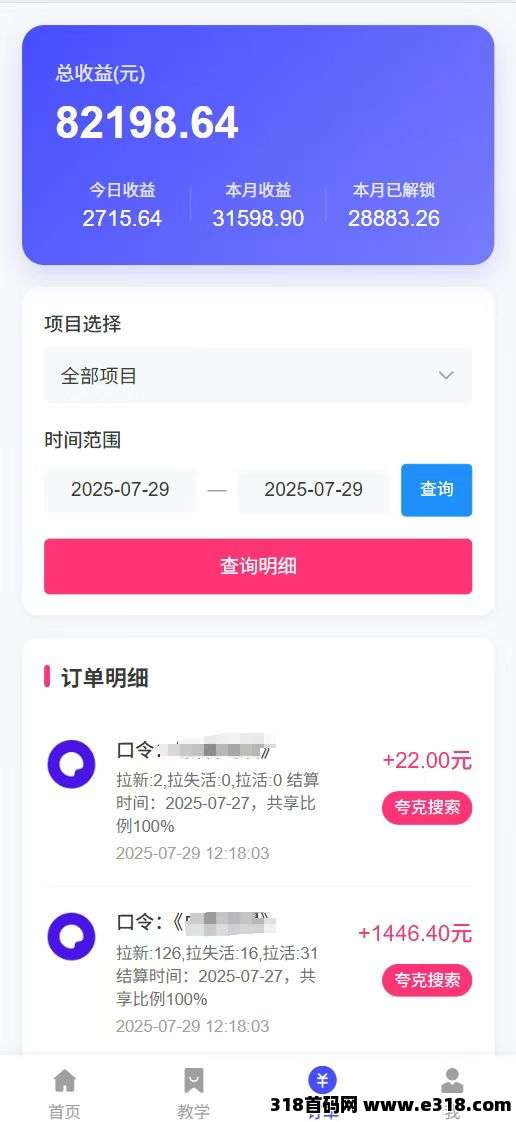516x1122 pixels.
Task: Tap the Quark logo on the +1446.40元 order
Action: 71,937
